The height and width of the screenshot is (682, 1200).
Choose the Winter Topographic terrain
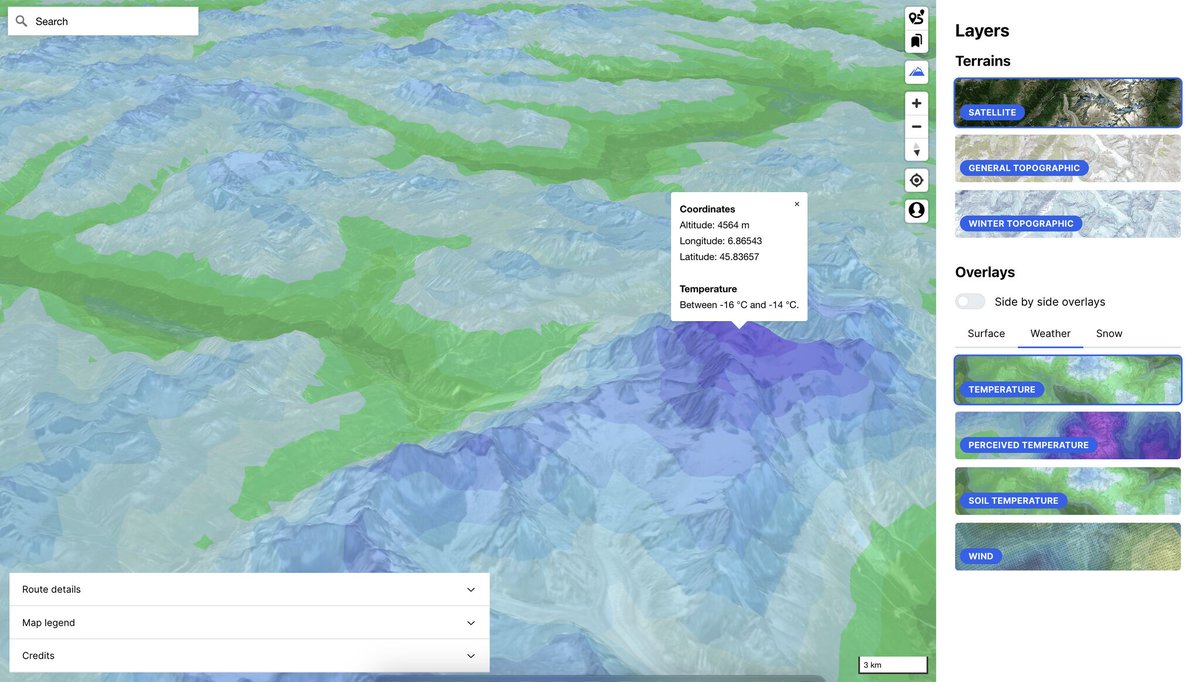(x=1068, y=214)
